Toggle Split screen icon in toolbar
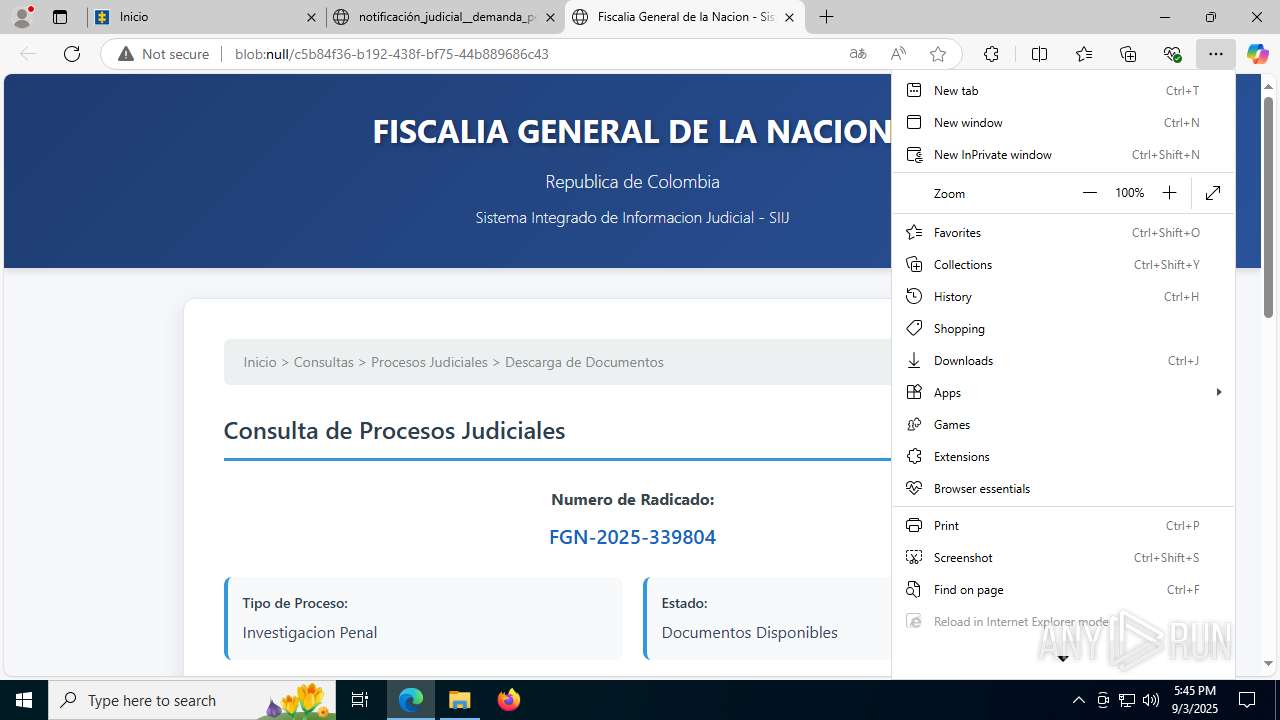The width and height of the screenshot is (1280, 720). tap(1039, 54)
